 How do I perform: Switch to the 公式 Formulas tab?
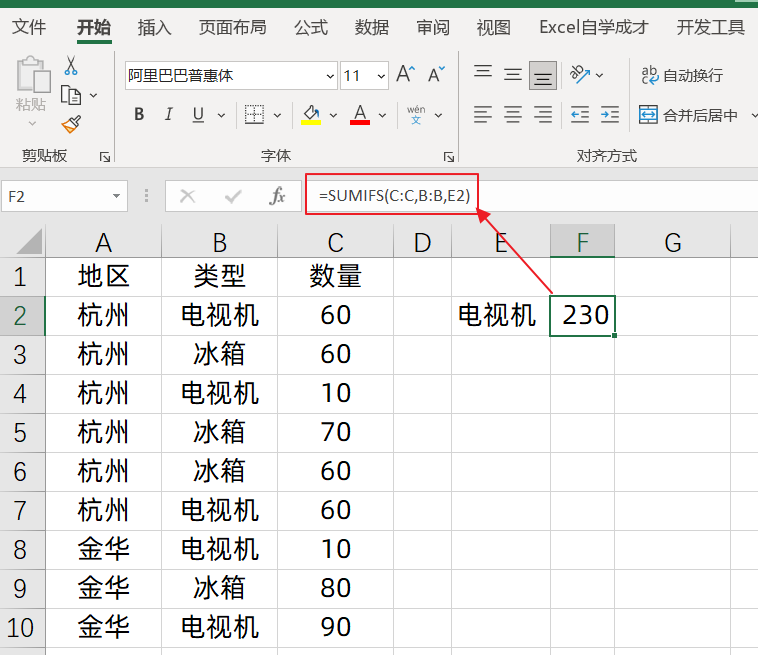[311, 27]
